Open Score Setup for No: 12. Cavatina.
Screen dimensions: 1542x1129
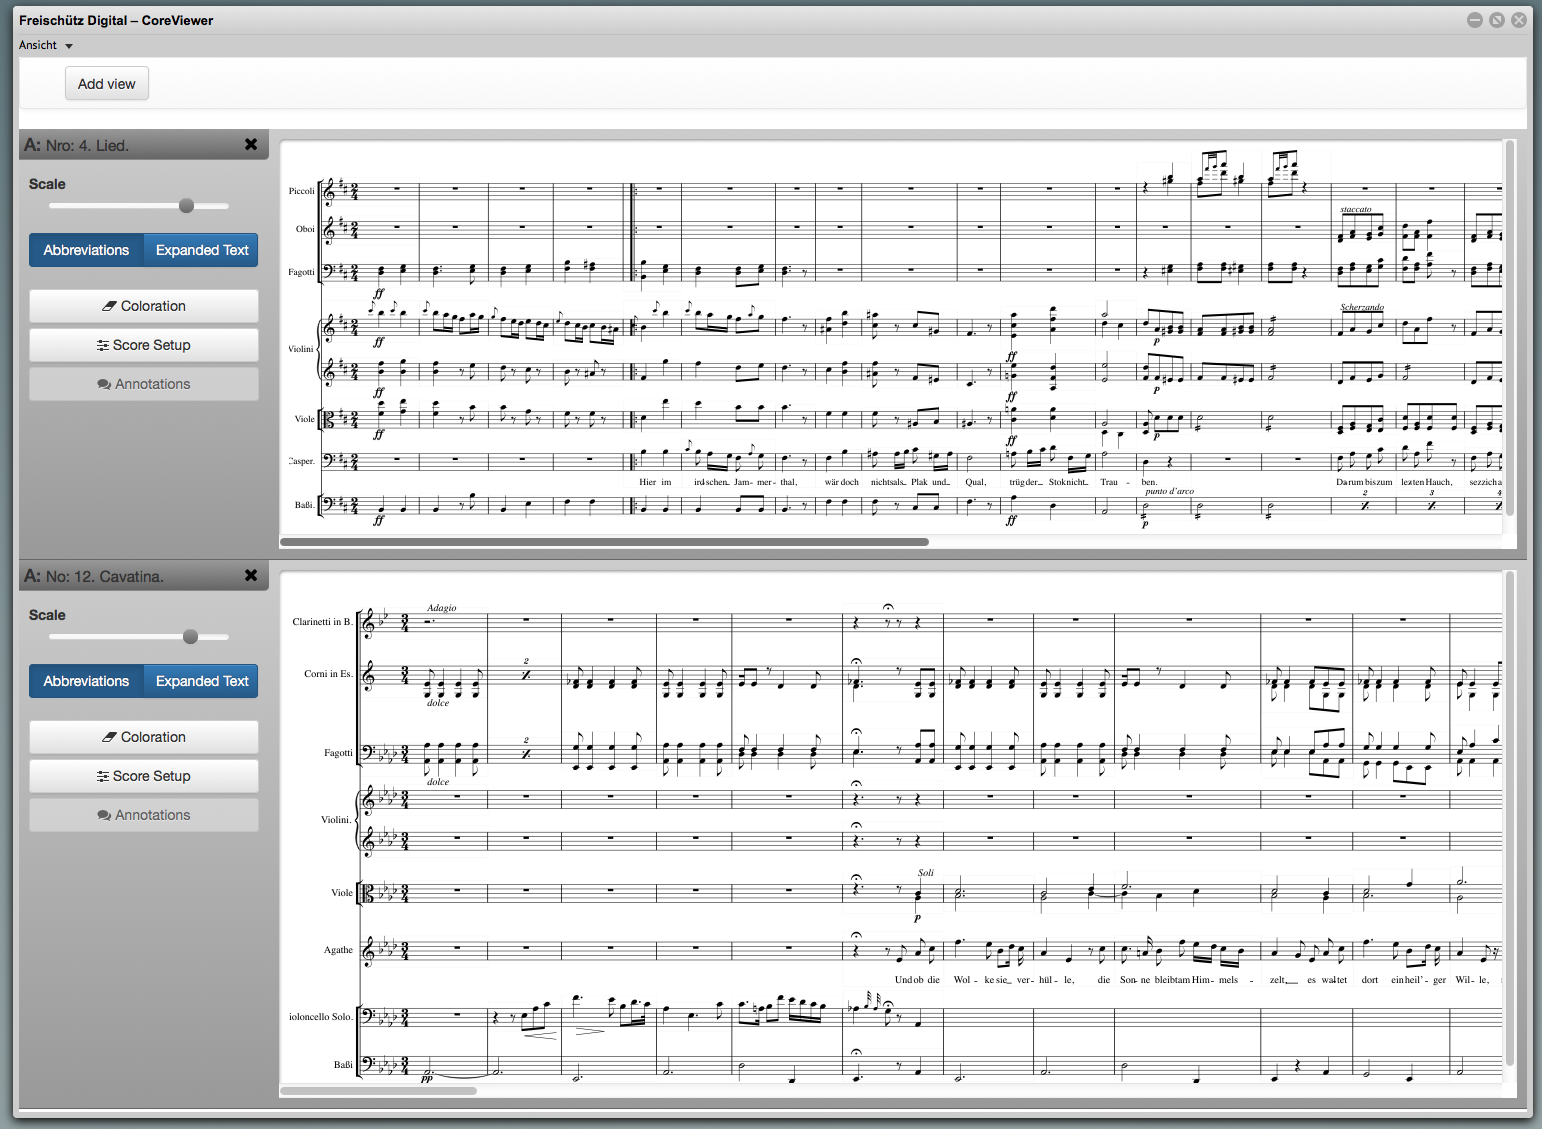coord(144,776)
